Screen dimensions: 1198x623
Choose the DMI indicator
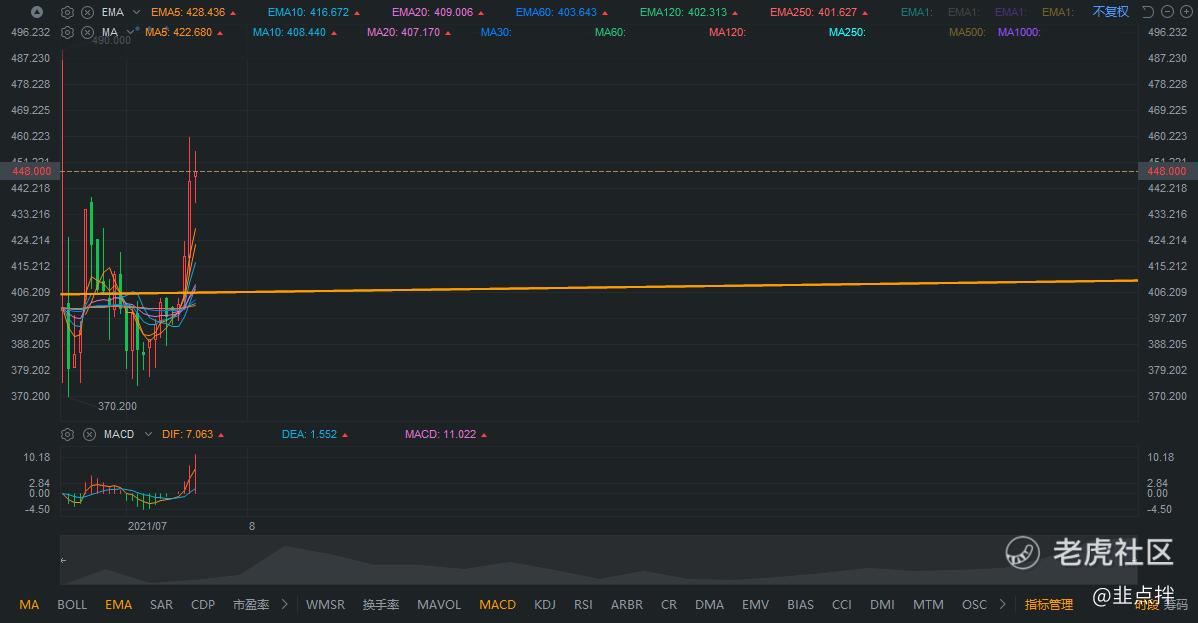[882, 605]
